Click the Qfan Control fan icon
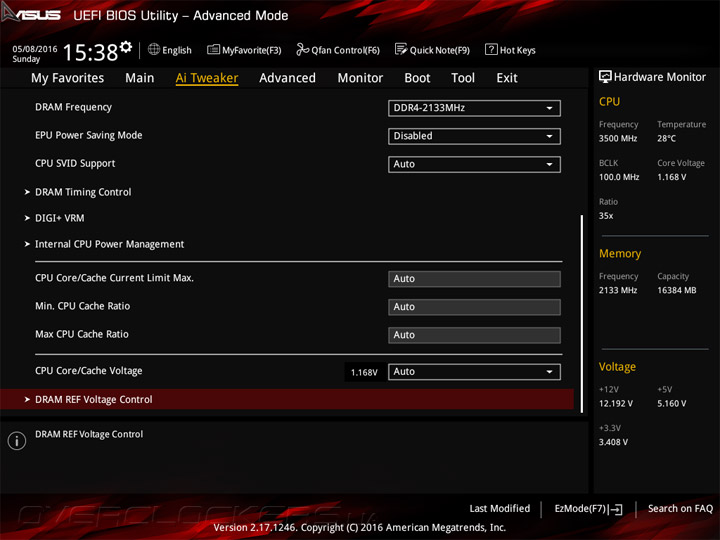This screenshot has width=720, height=540. pos(303,49)
